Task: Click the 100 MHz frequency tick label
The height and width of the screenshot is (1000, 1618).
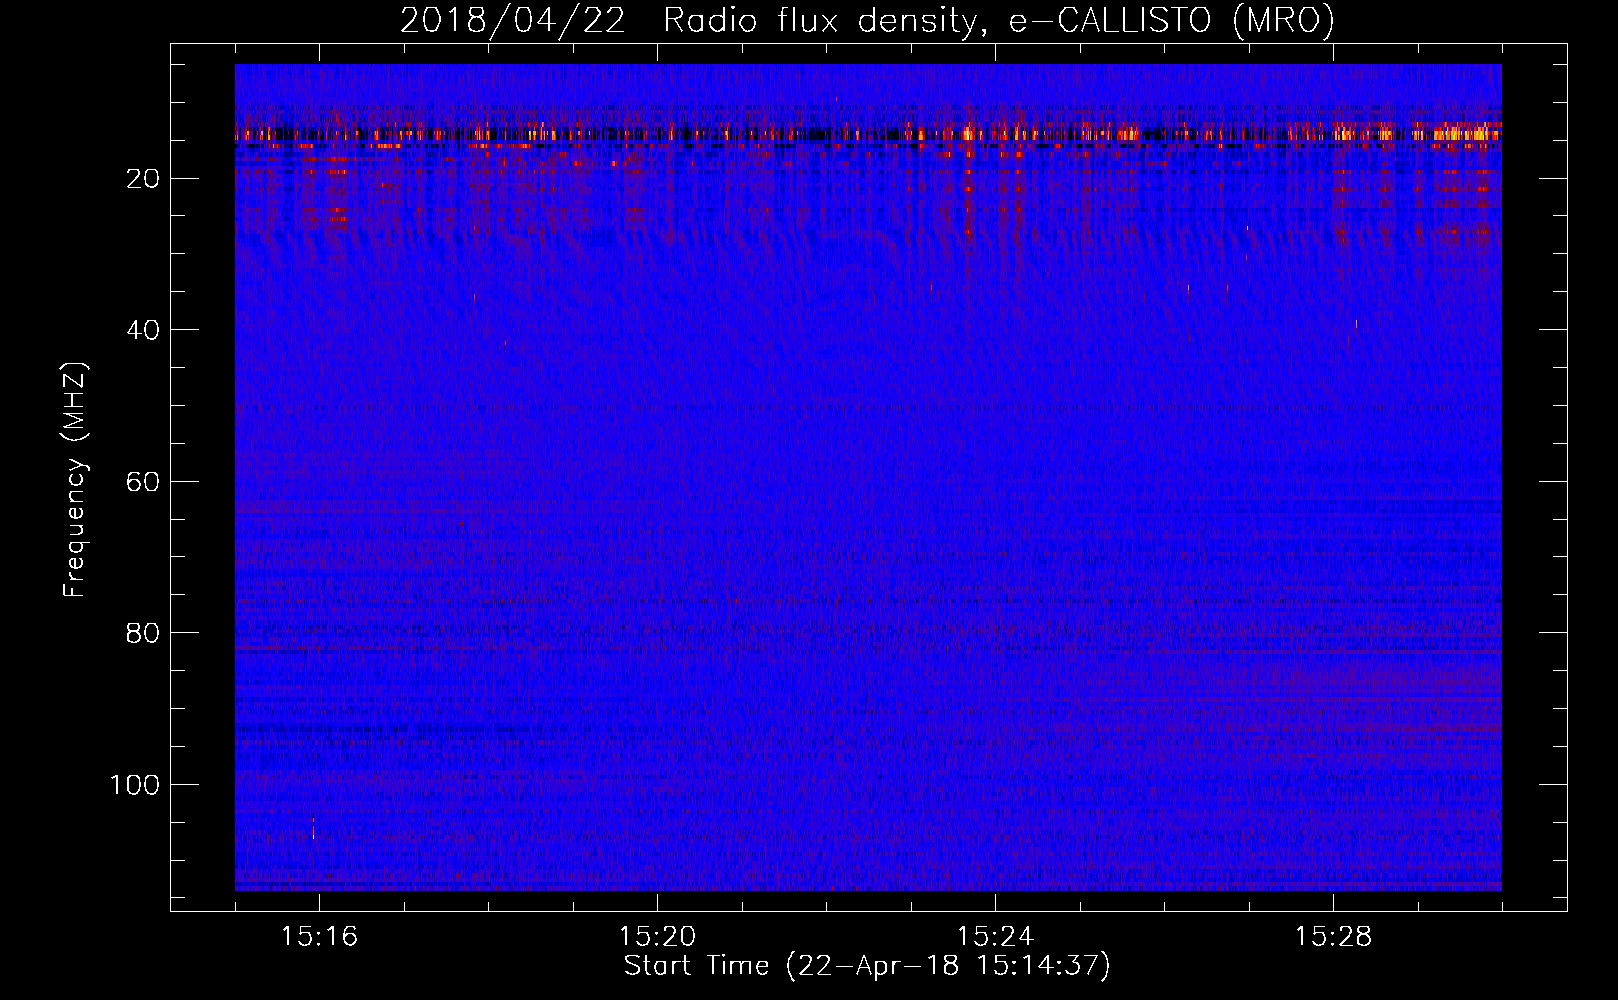Action: click(x=135, y=785)
